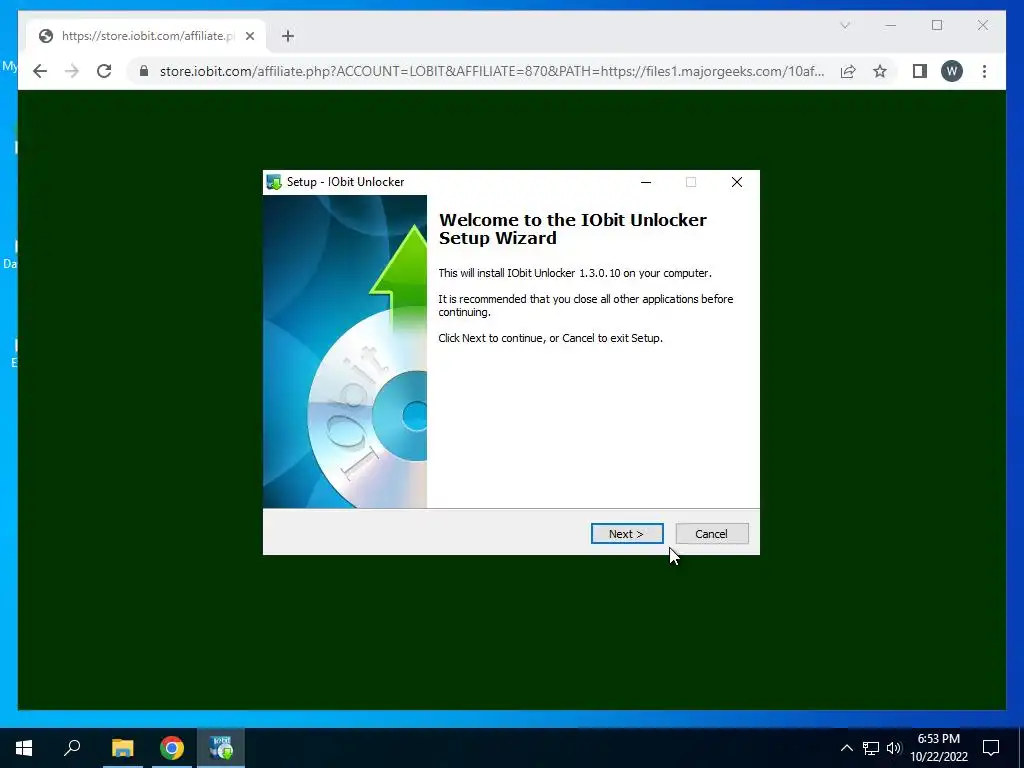Click the IObit disc artwork in setup
This screenshot has height=768, width=1024.
click(345, 351)
